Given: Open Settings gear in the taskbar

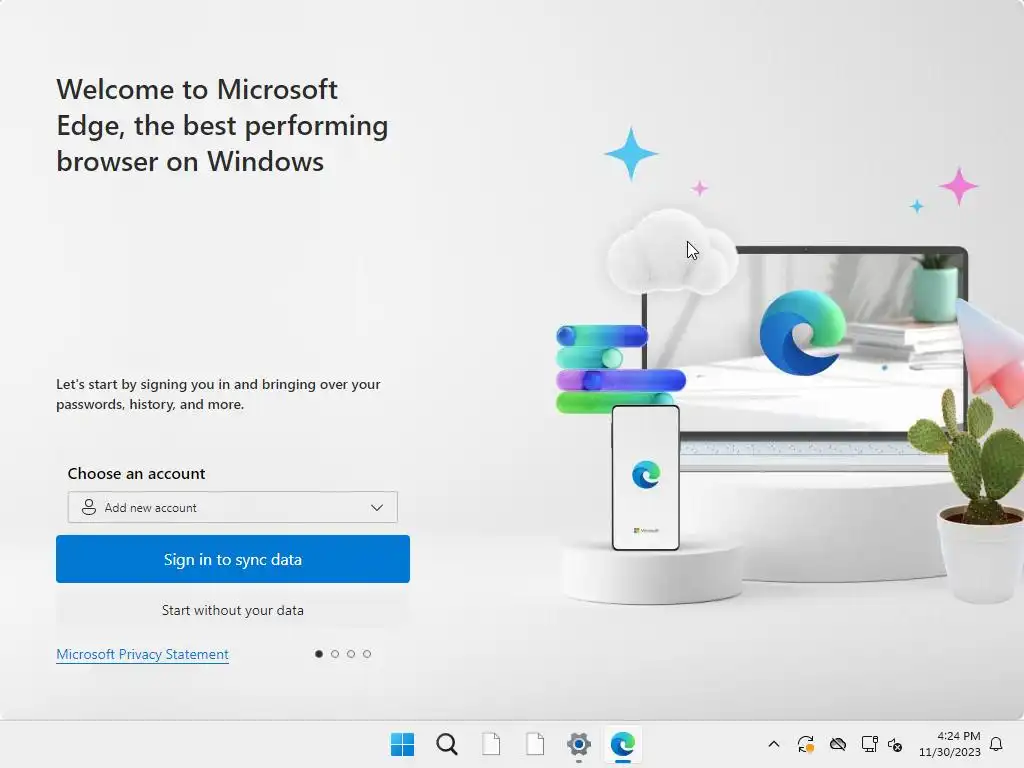Looking at the screenshot, I should [x=579, y=744].
